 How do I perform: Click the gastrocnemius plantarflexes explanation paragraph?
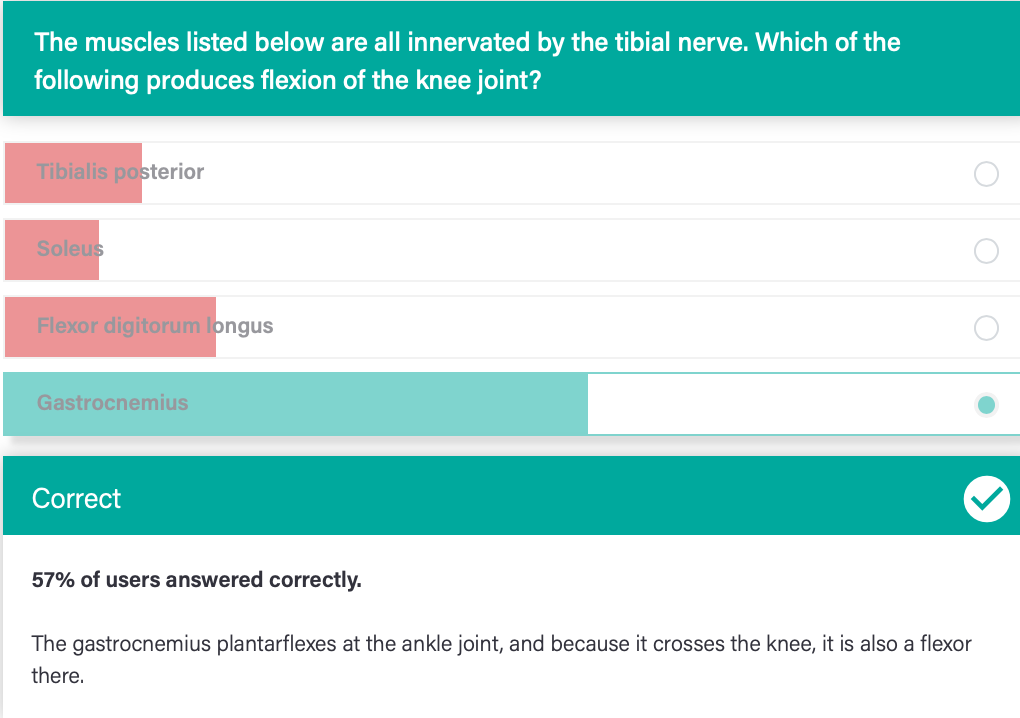pos(501,659)
